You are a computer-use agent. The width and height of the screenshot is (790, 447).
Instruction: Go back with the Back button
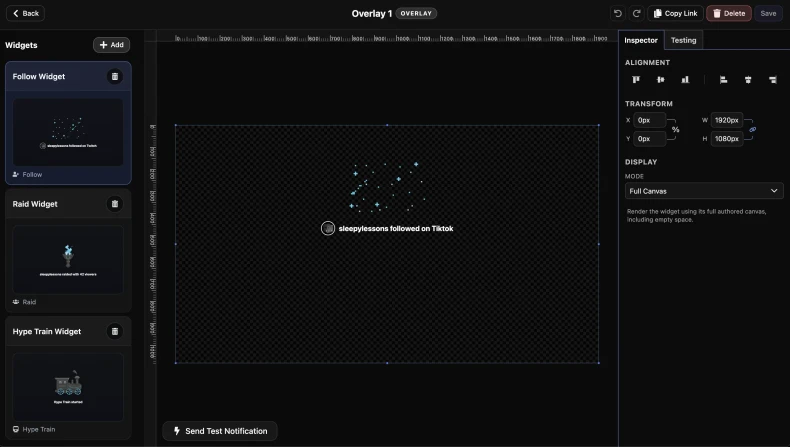(26, 14)
